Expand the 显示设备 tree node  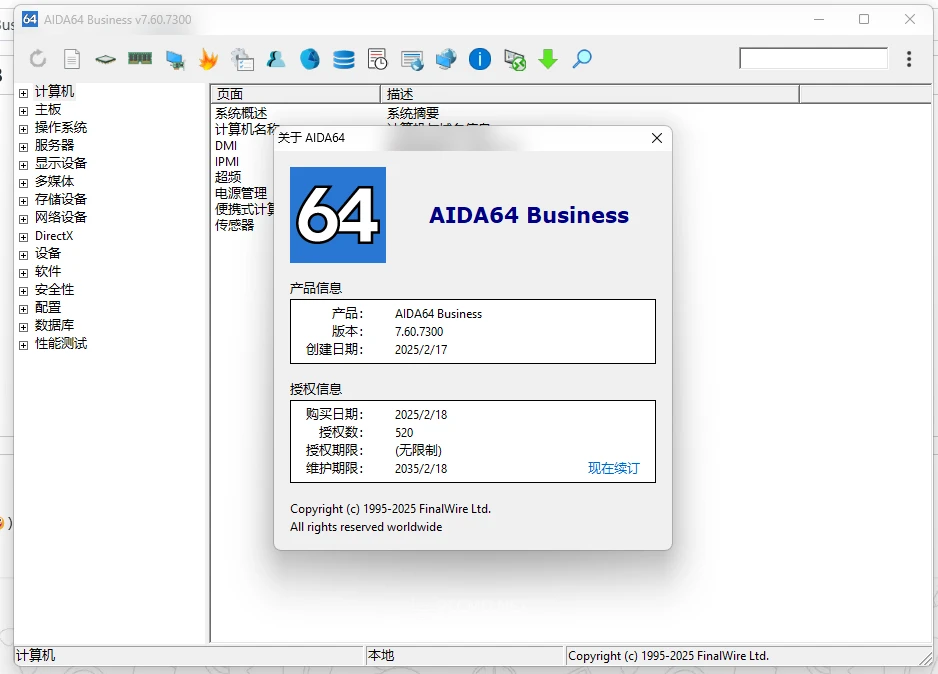click(x=23, y=165)
